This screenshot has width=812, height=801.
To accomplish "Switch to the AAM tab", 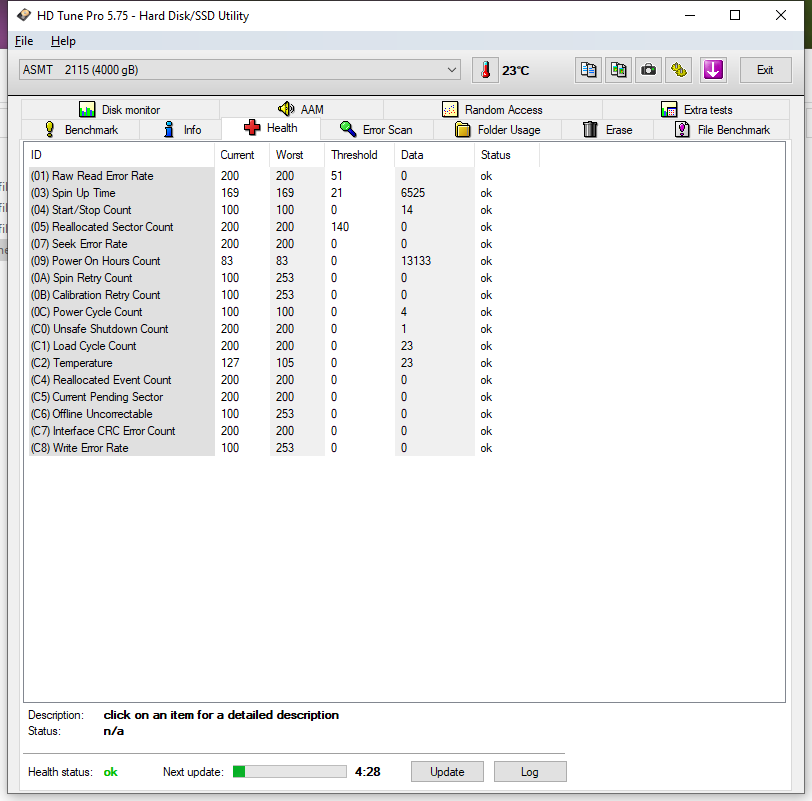I will click(x=301, y=110).
